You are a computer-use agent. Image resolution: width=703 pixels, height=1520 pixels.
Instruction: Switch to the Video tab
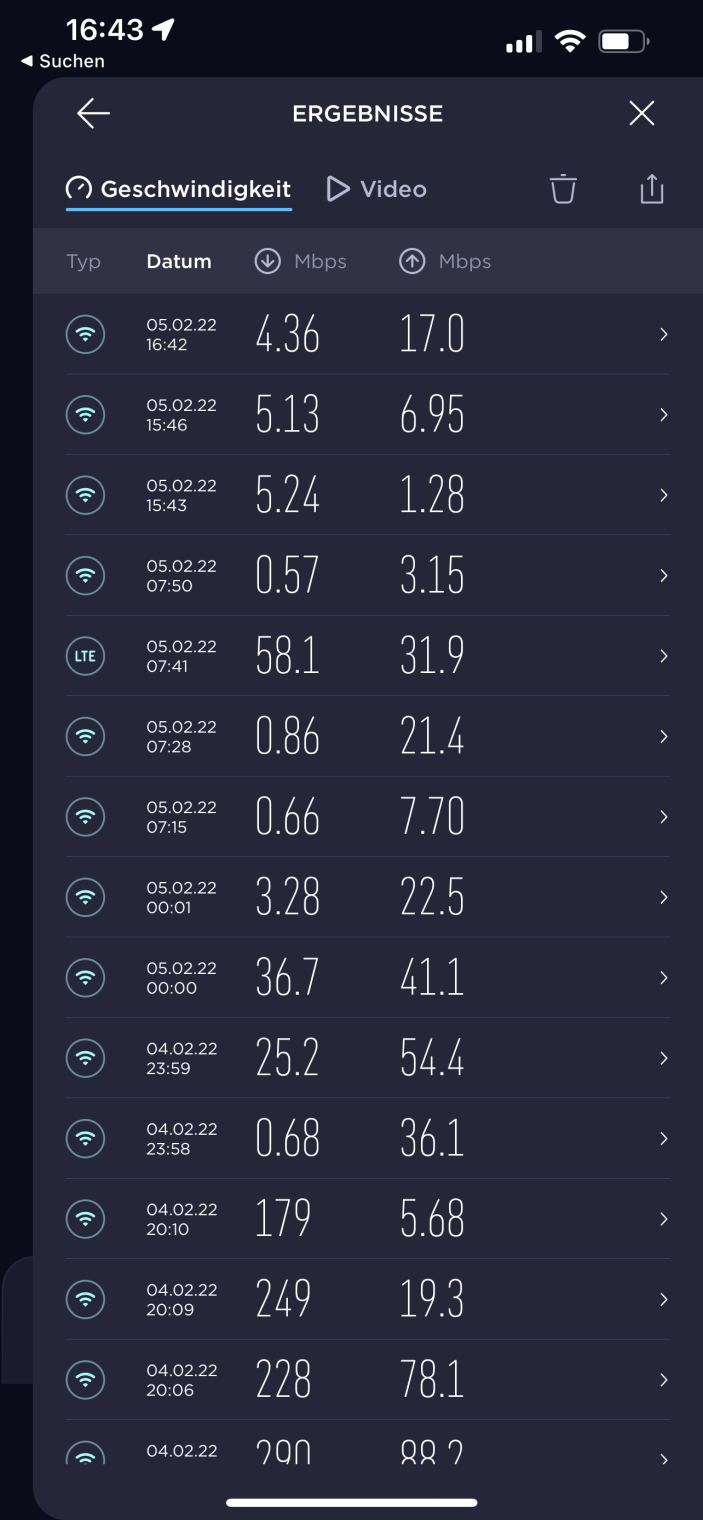click(x=377, y=189)
